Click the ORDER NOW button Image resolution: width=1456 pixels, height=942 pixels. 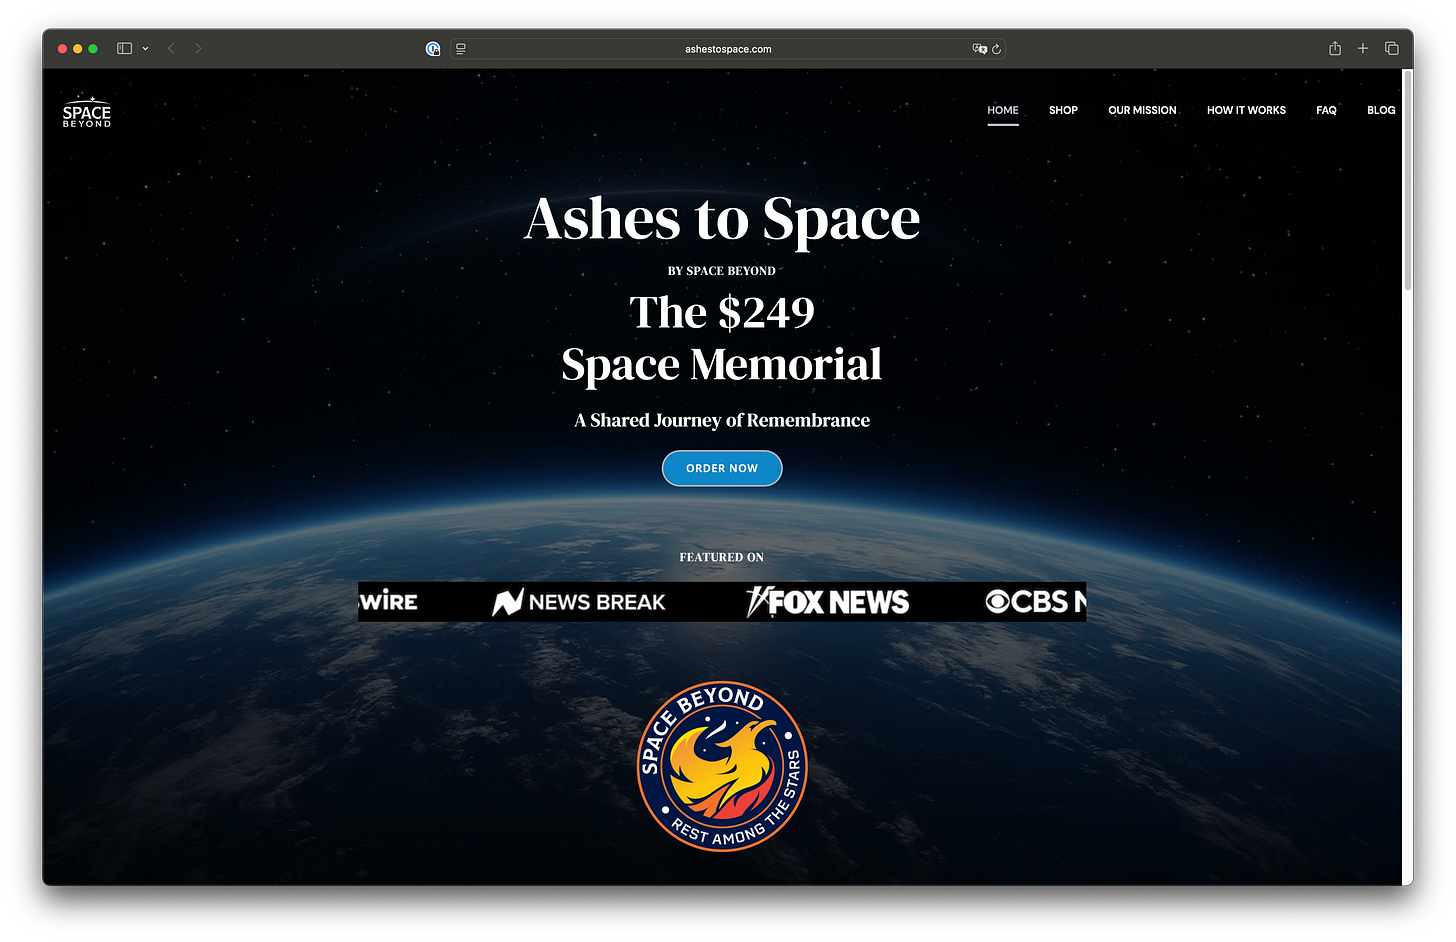722,468
